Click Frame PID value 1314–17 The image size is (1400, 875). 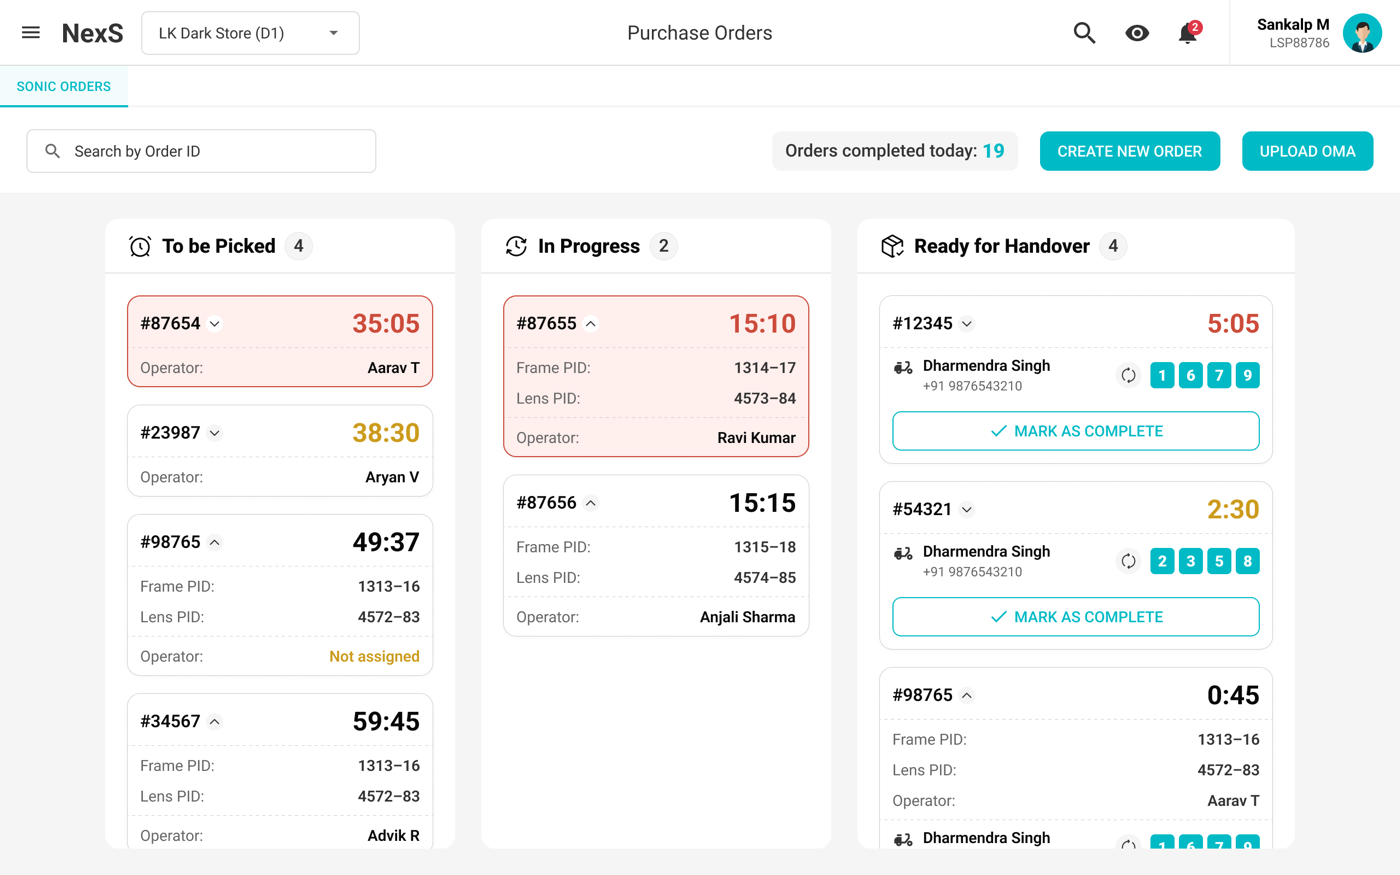click(765, 368)
